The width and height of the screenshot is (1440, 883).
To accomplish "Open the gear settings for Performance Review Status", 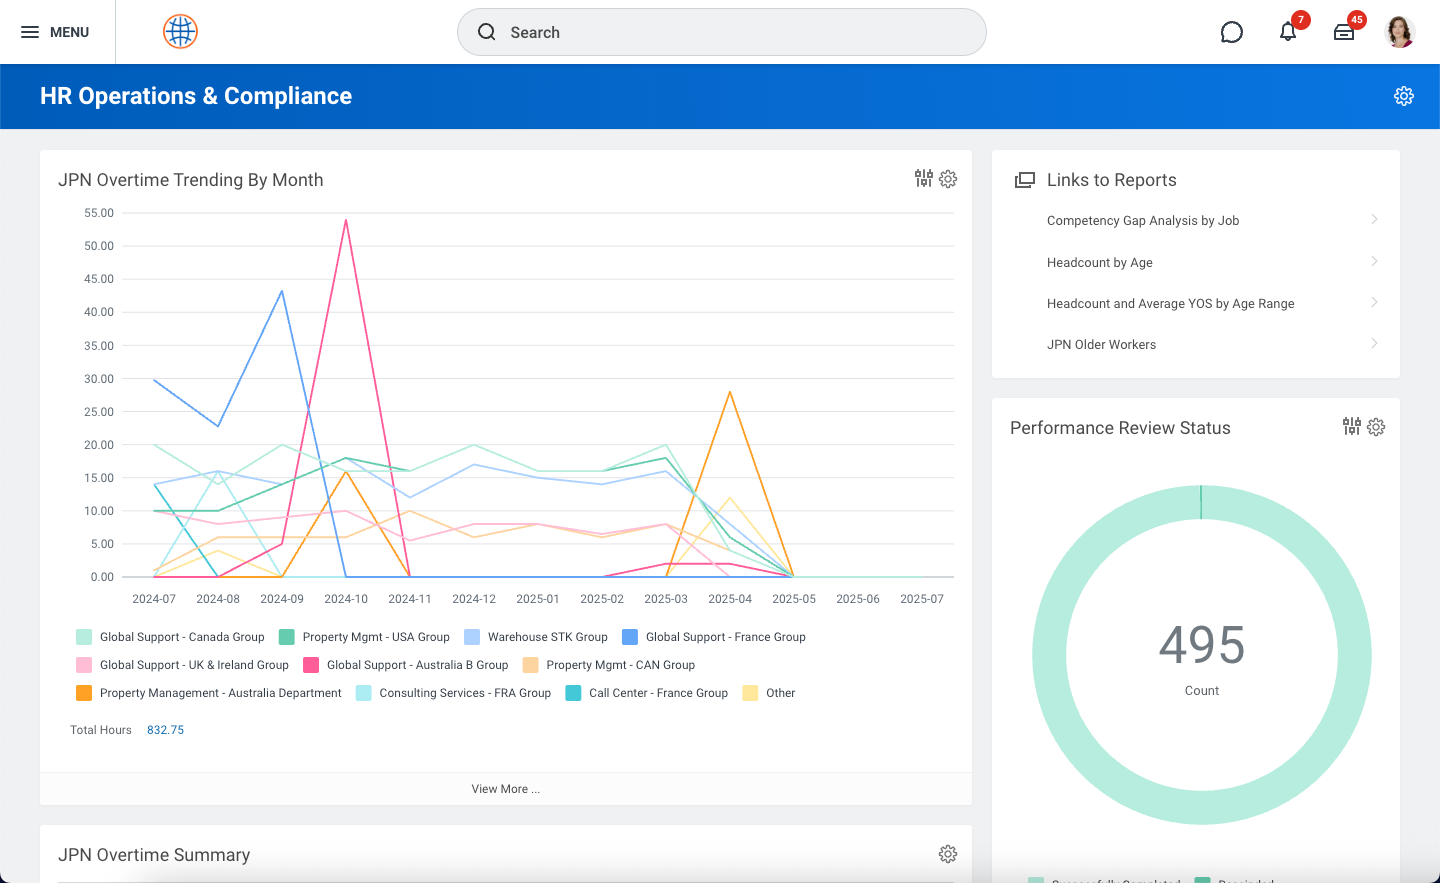I will click(1376, 427).
